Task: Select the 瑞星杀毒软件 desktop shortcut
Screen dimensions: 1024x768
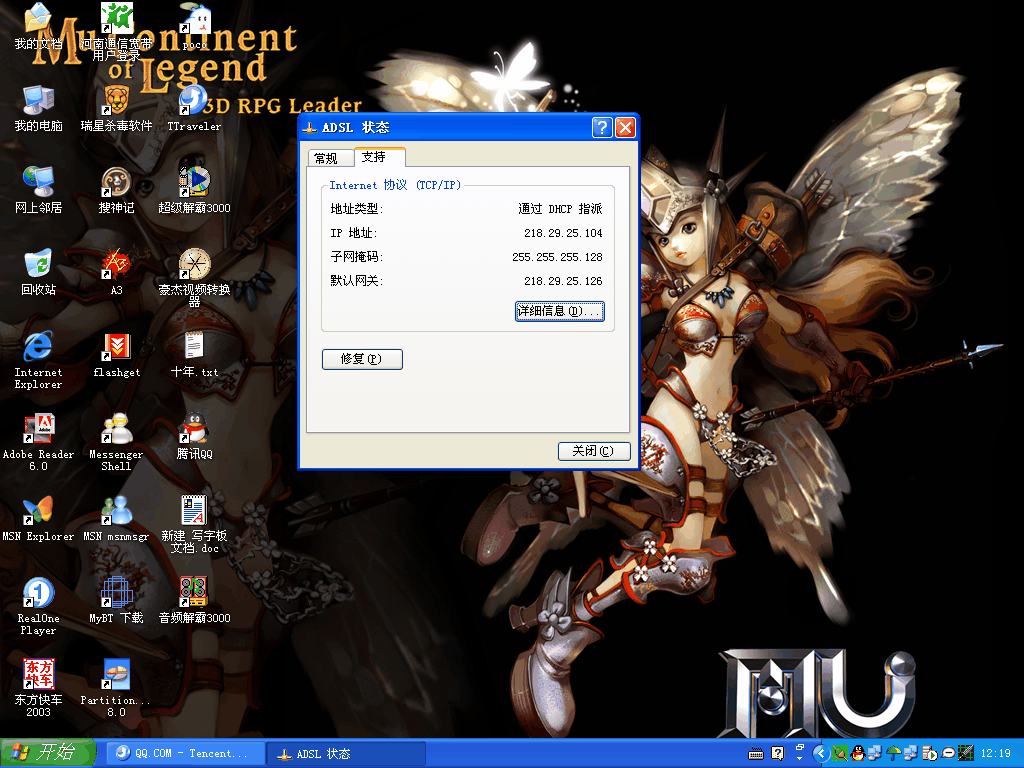Action: [116, 108]
